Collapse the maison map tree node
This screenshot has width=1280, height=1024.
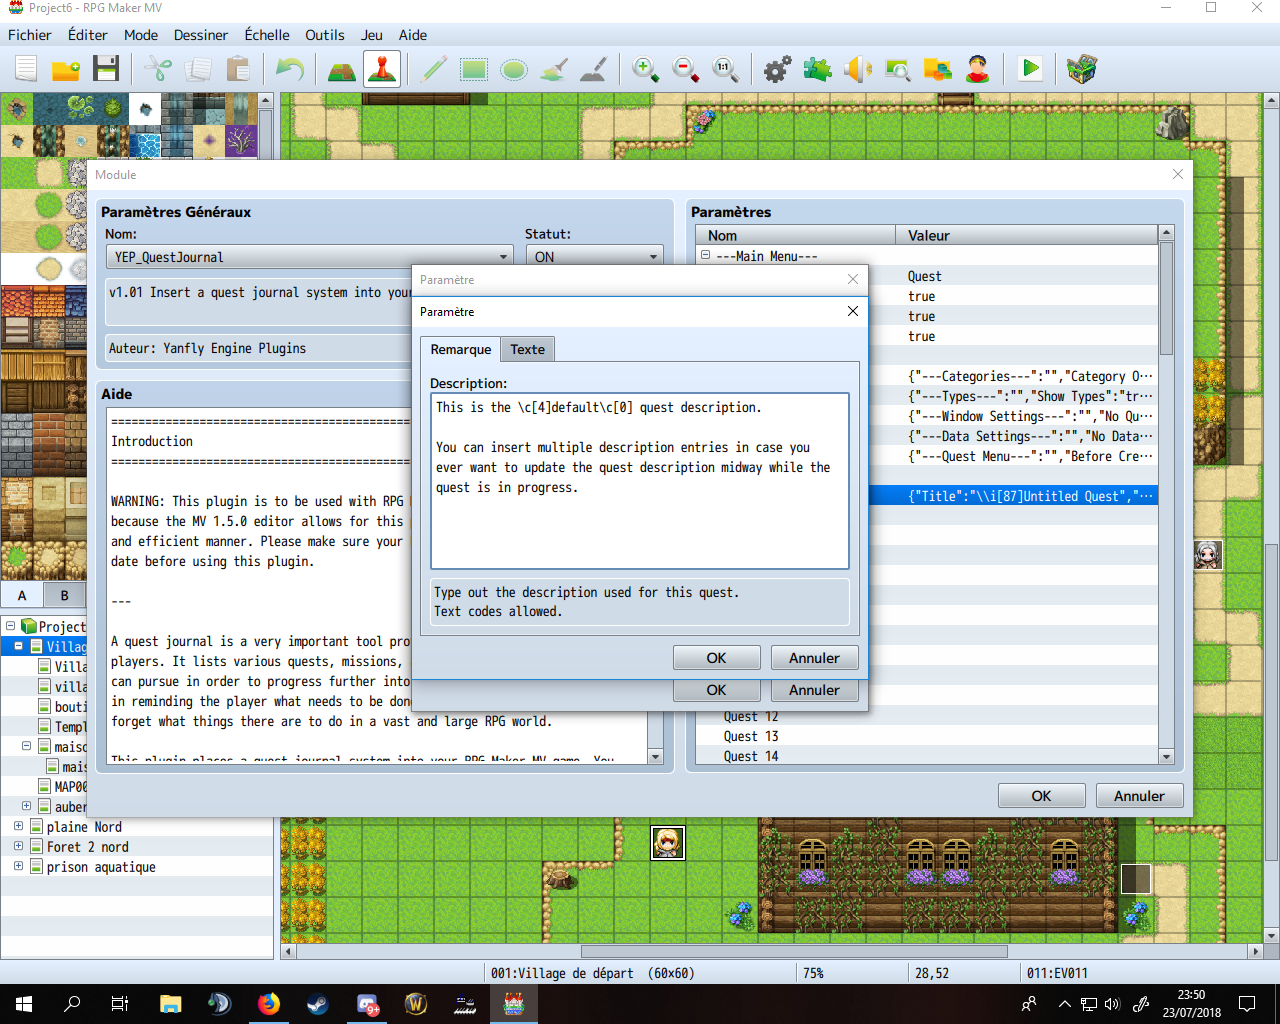click(x=26, y=746)
